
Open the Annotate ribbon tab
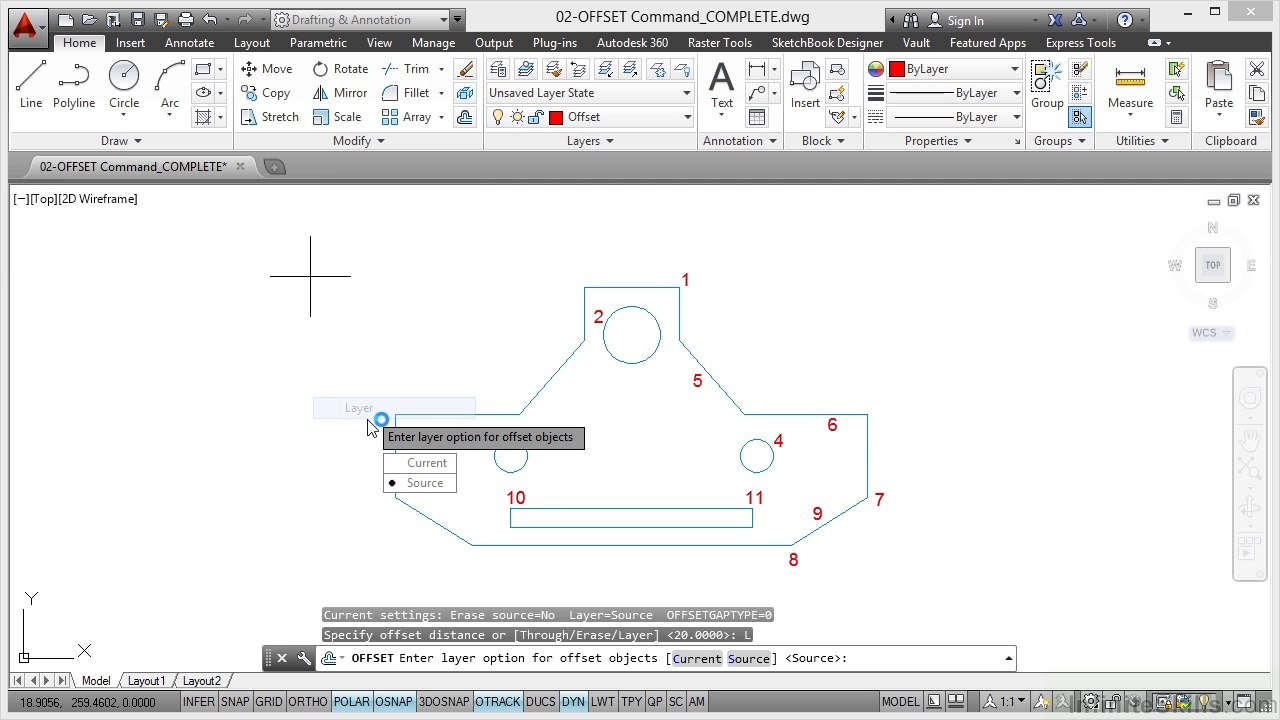coord(190,43)
